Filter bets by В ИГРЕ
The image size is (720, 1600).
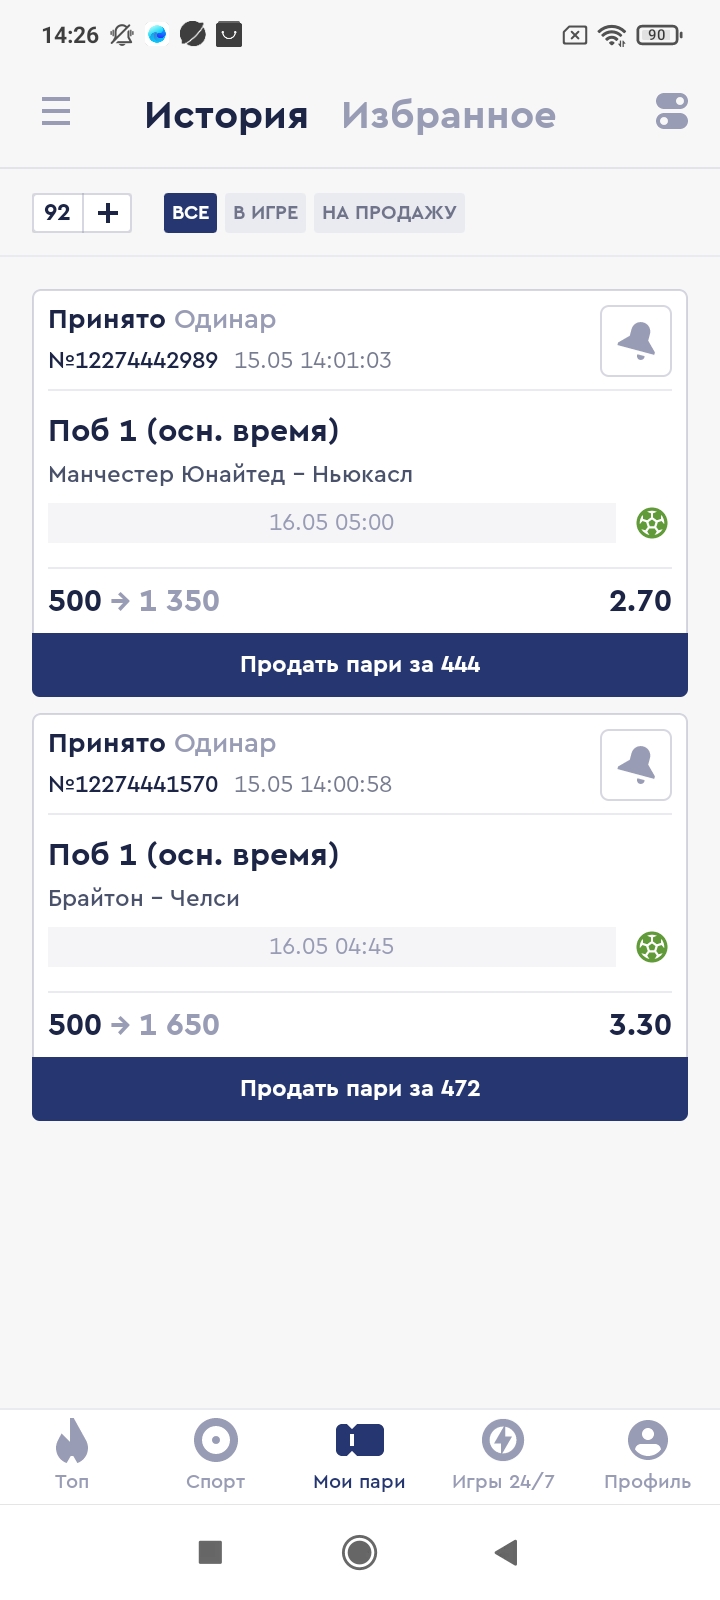pos(265,213)
